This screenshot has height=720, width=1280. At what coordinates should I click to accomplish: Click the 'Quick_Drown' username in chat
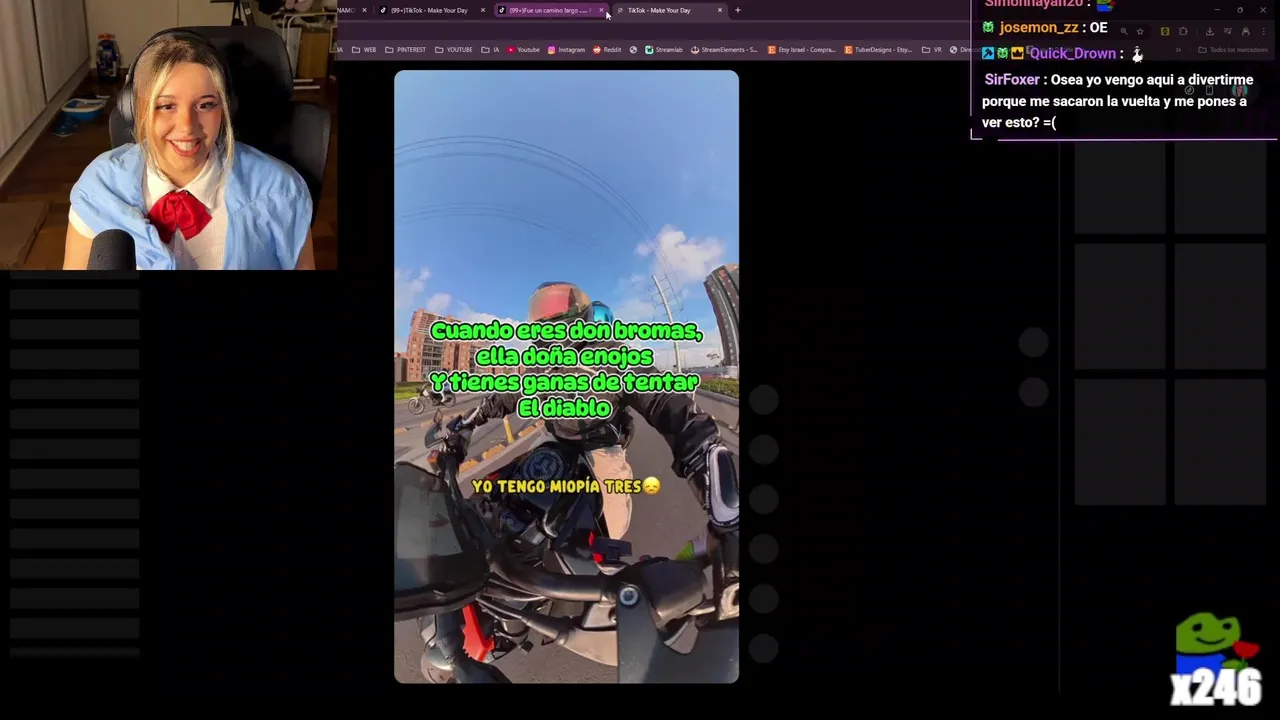tap(1072, 53)
